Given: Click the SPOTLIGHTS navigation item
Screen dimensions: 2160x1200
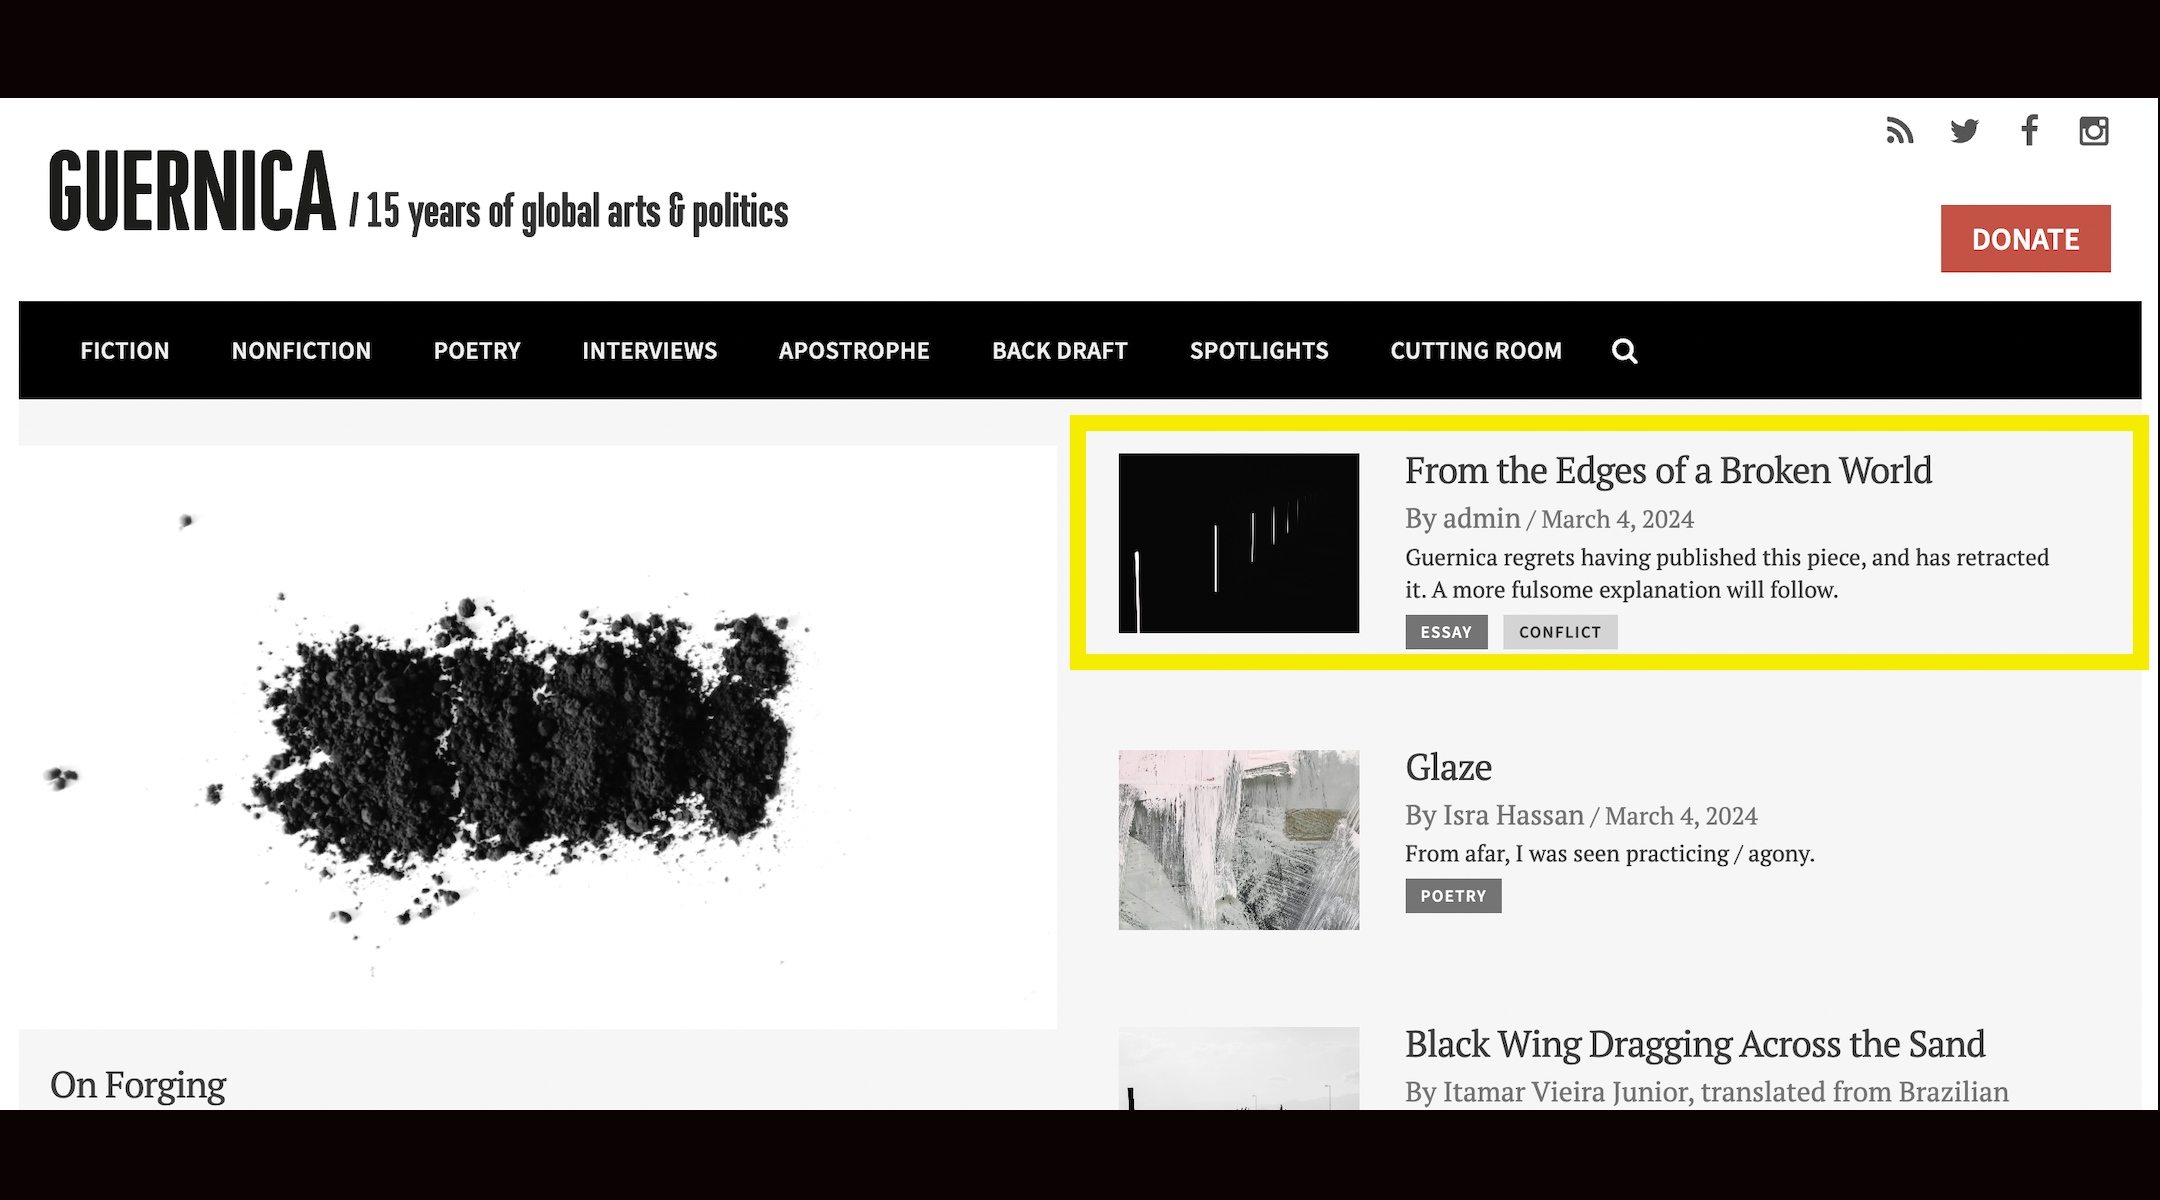Looking at the screenshot, I should pos(1259,350).
